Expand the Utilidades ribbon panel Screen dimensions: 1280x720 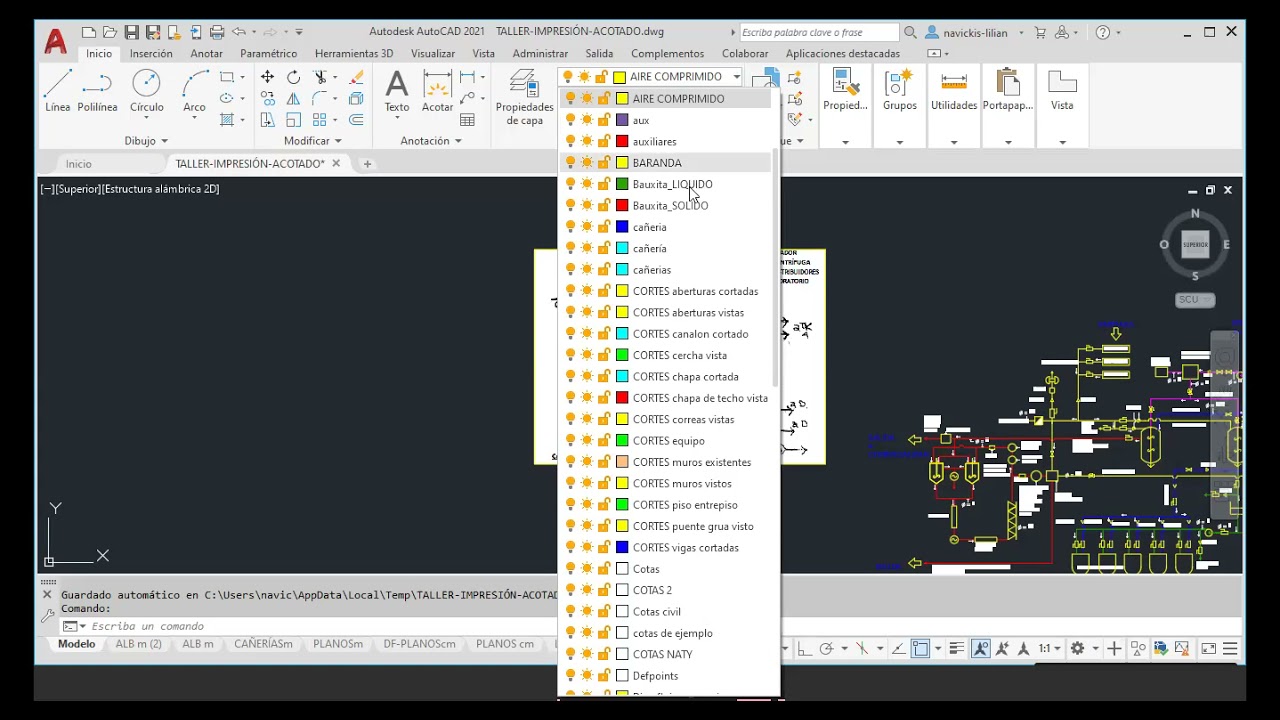coord(953,142)
